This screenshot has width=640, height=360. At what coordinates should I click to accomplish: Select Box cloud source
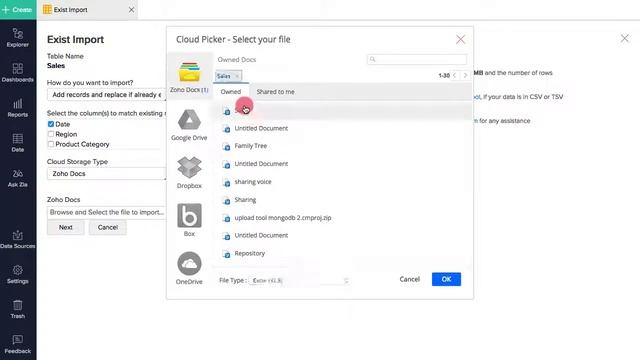(x=189, y=220)
